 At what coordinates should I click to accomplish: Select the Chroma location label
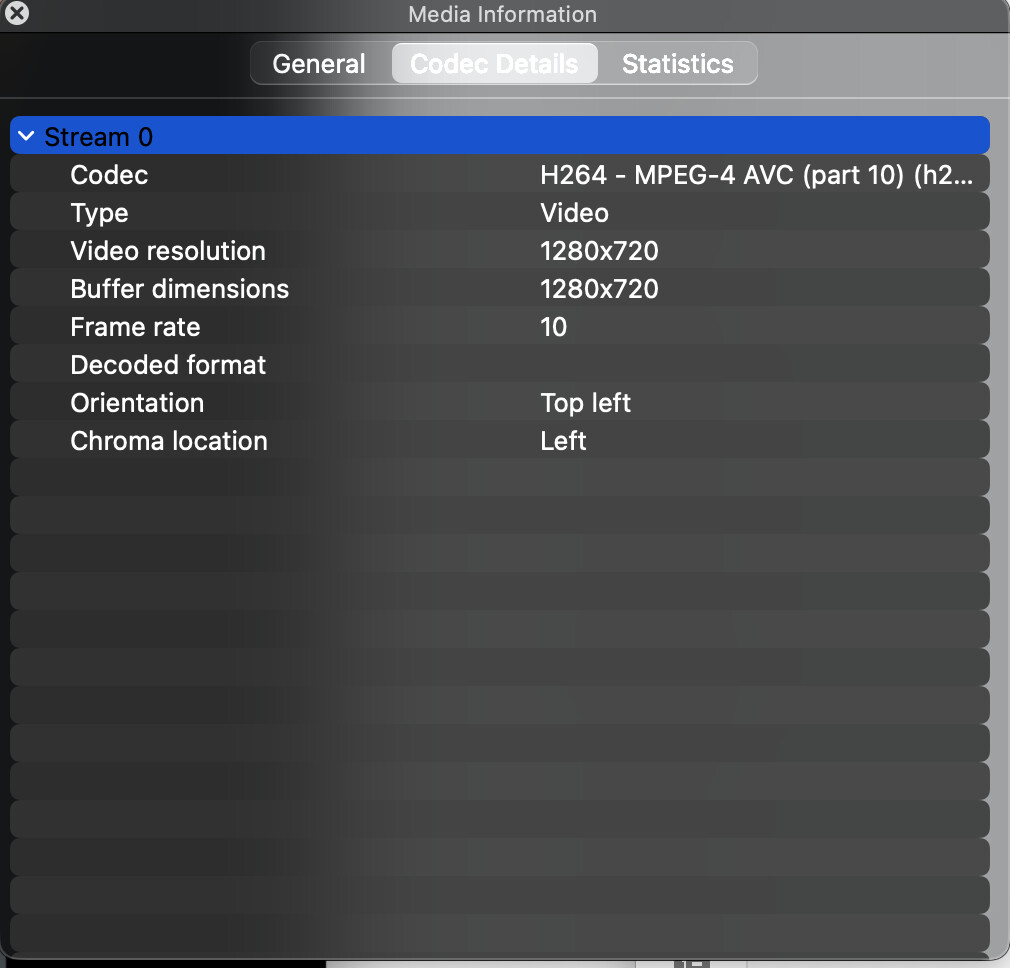(169, 441)
